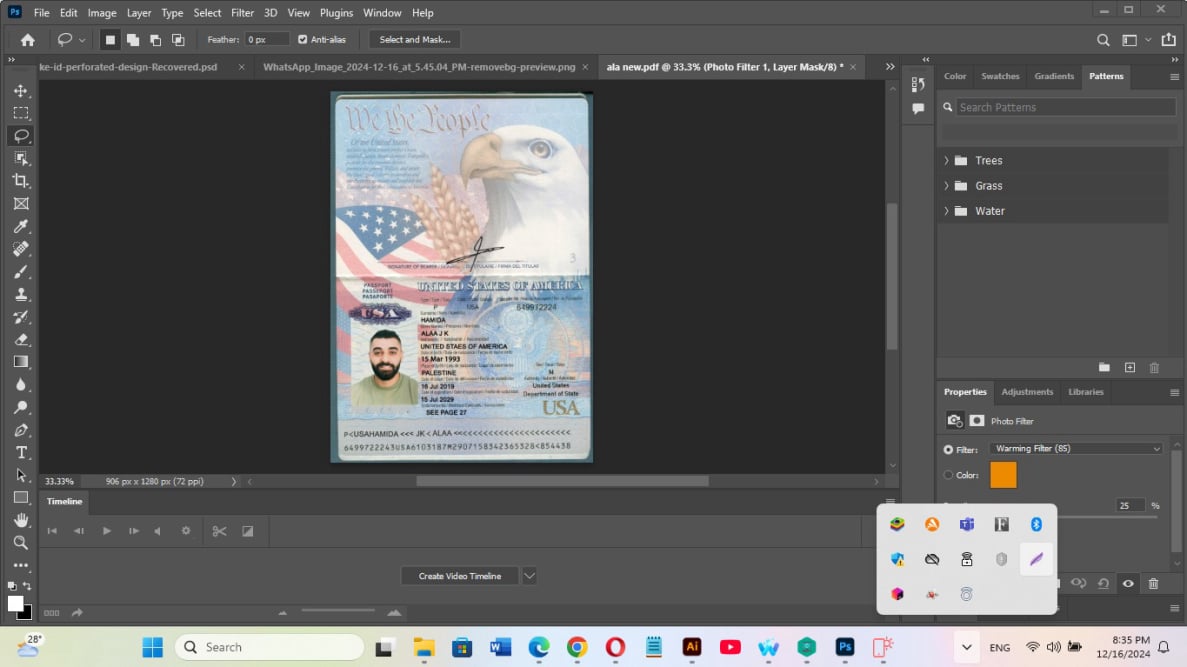Select the Object Selection tool
The height and width of the screenshot is (667, 1187).
click(21, 158)
